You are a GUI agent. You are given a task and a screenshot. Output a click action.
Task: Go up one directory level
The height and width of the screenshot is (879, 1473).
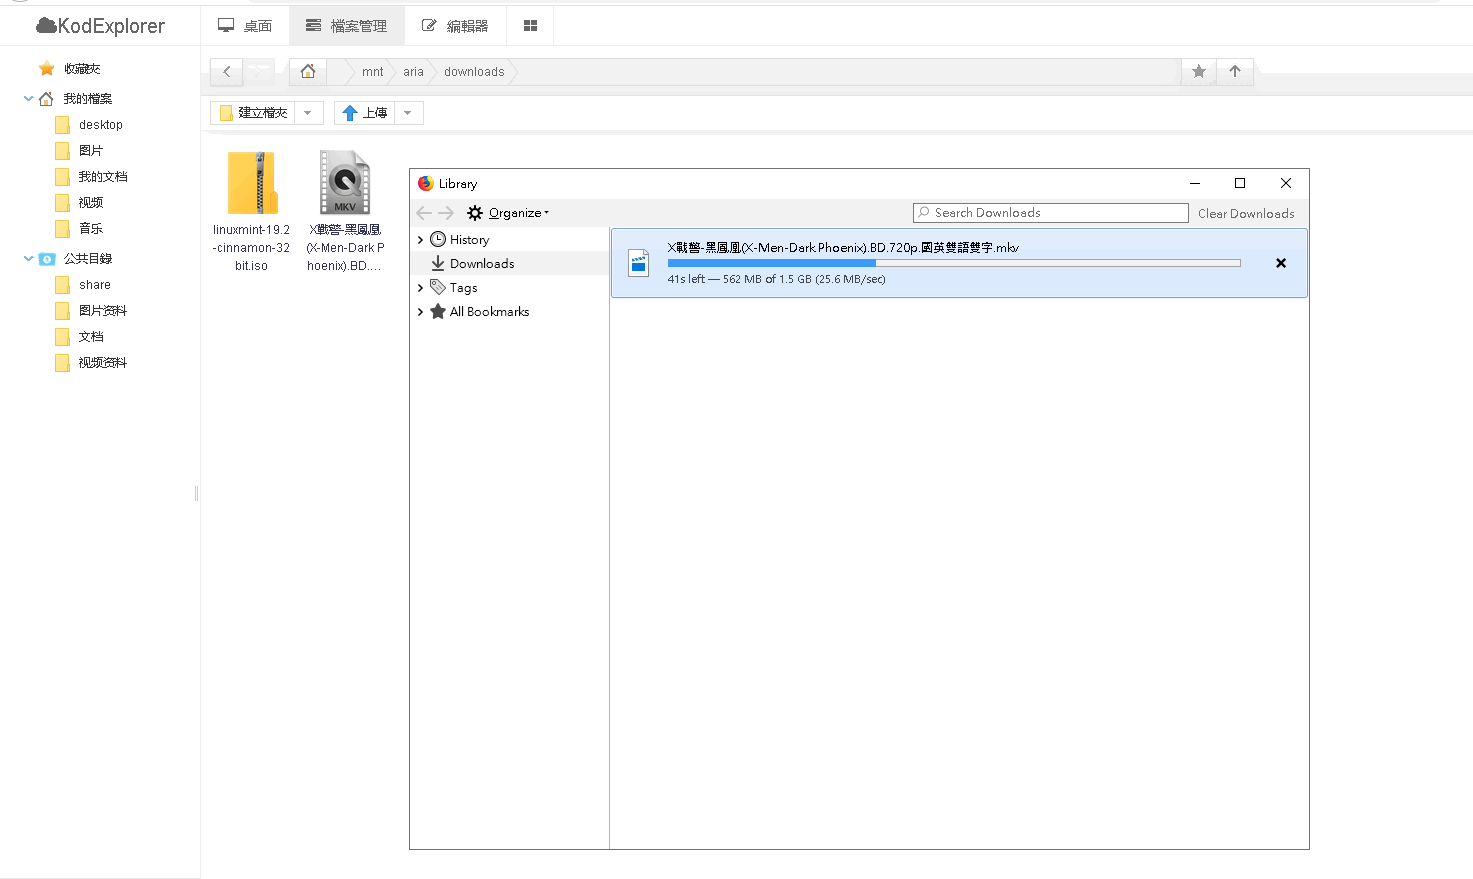click(x=1235, y=71)
